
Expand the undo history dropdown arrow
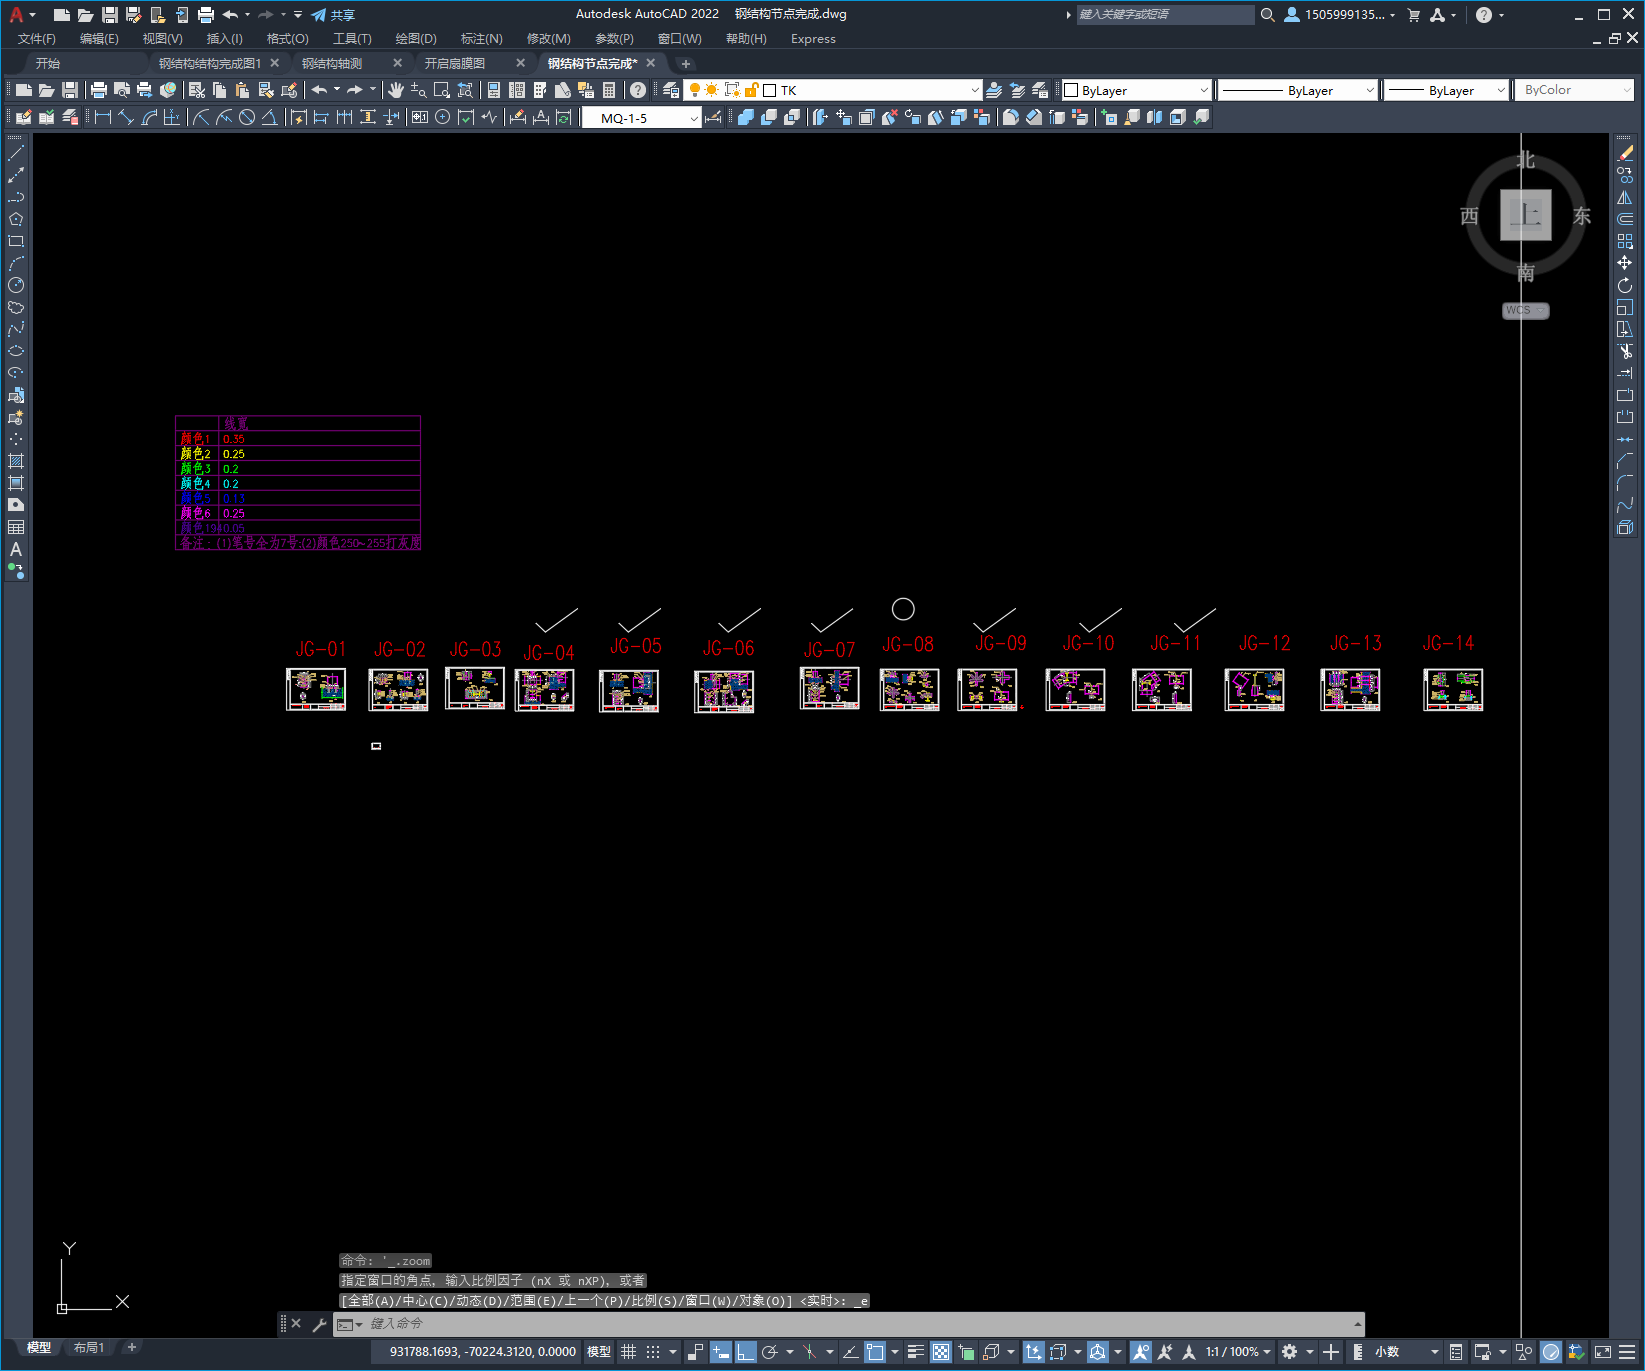pos(337,90)
